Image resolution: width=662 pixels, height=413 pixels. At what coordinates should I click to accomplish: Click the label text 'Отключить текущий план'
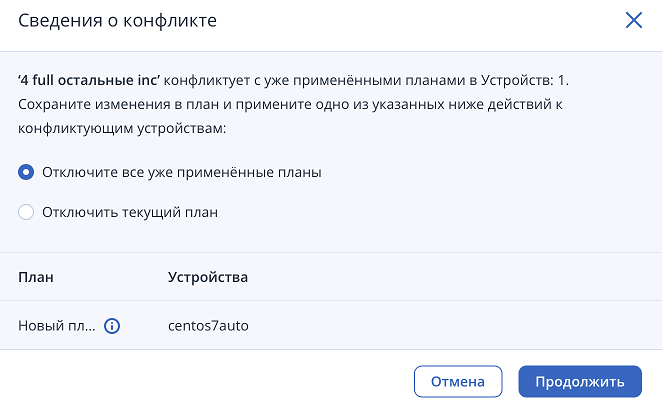130,212
